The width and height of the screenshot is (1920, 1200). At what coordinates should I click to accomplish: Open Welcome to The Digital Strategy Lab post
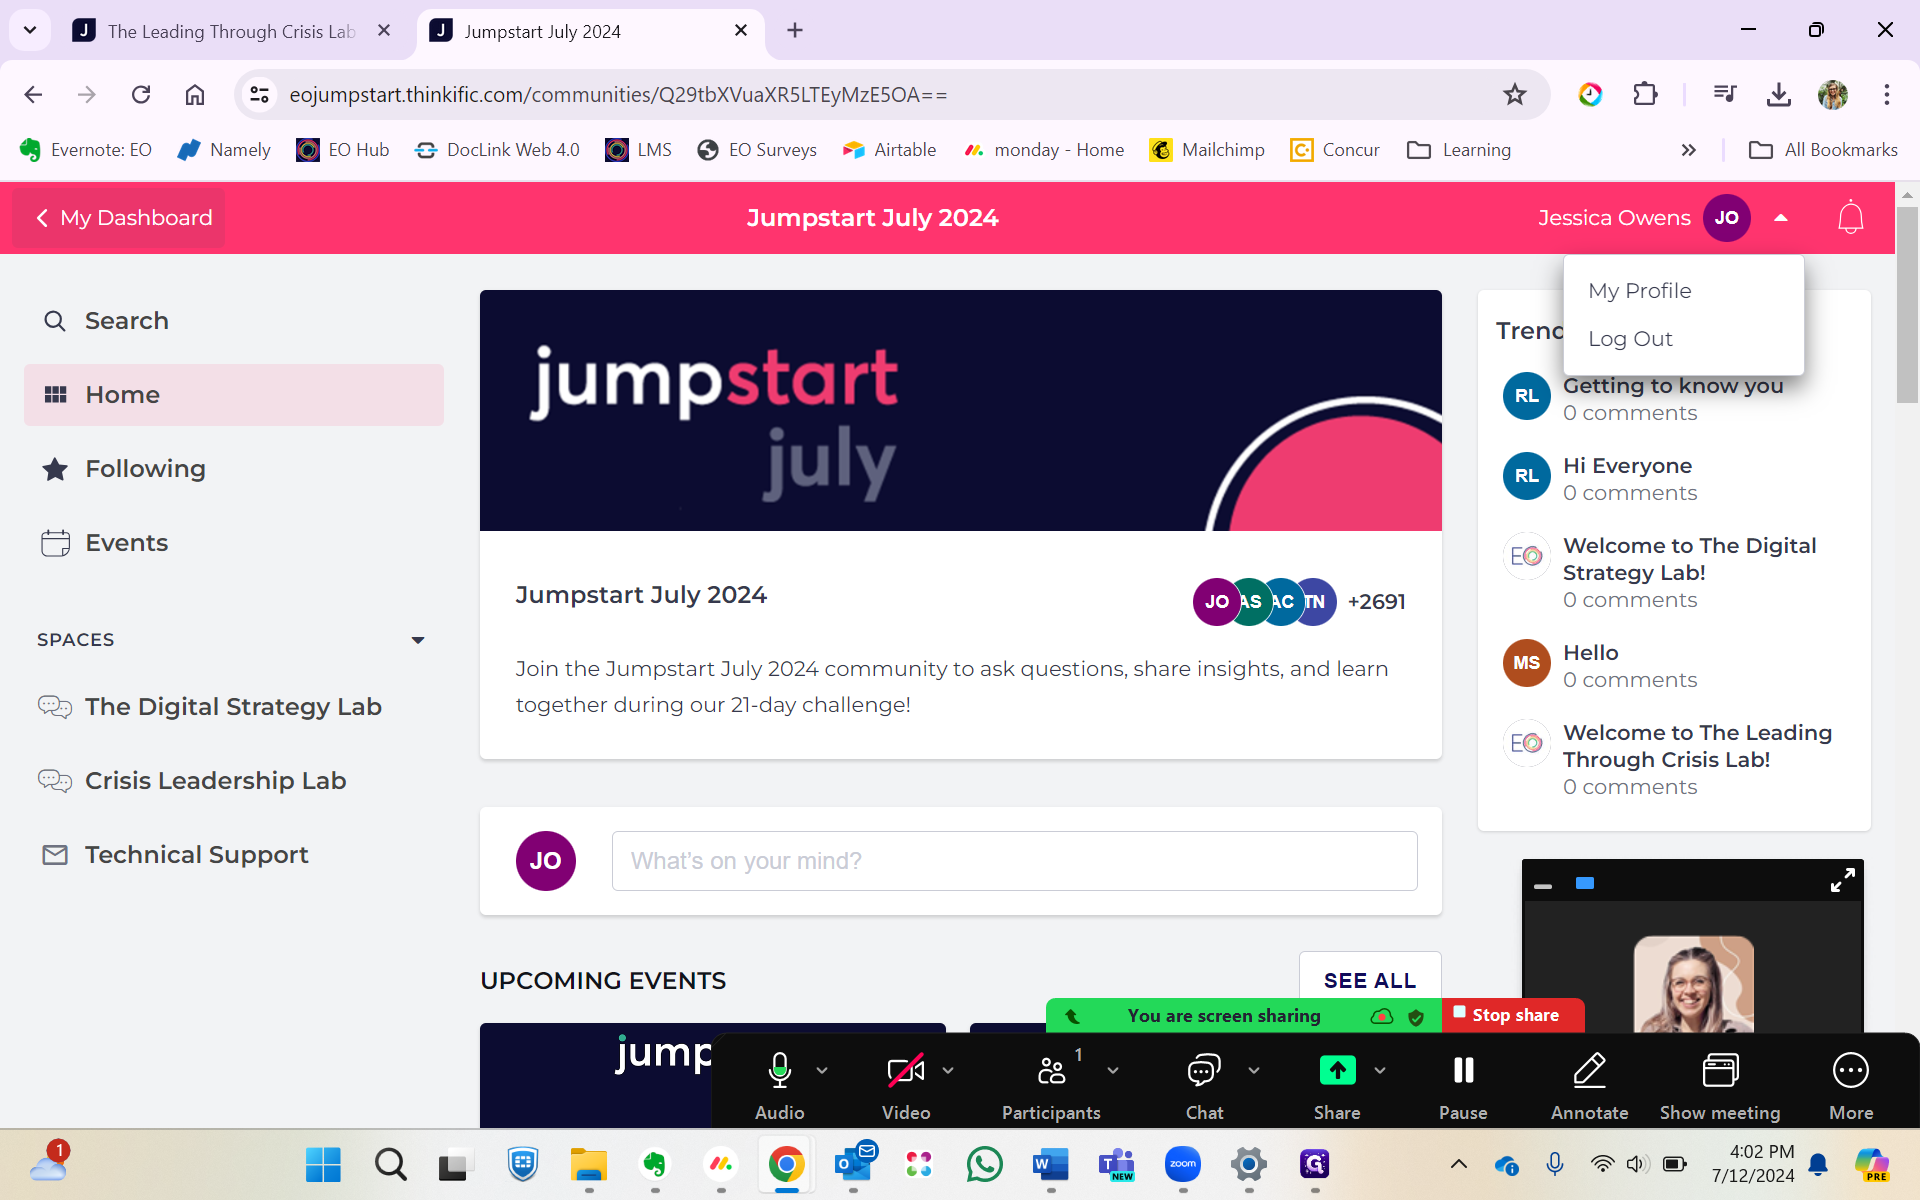click(1690, 559)
